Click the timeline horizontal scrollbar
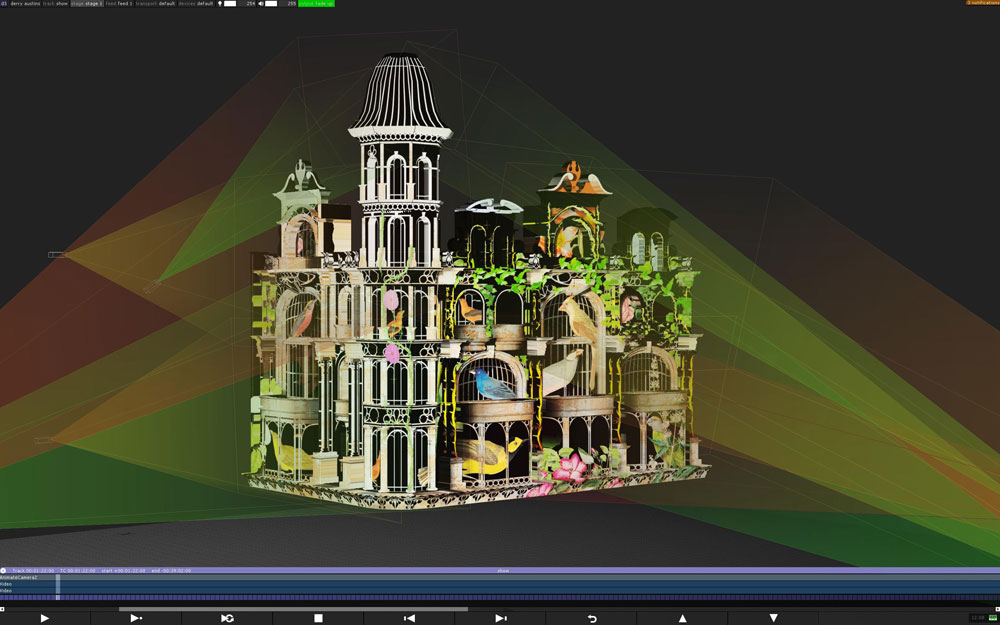 (292, 608)
